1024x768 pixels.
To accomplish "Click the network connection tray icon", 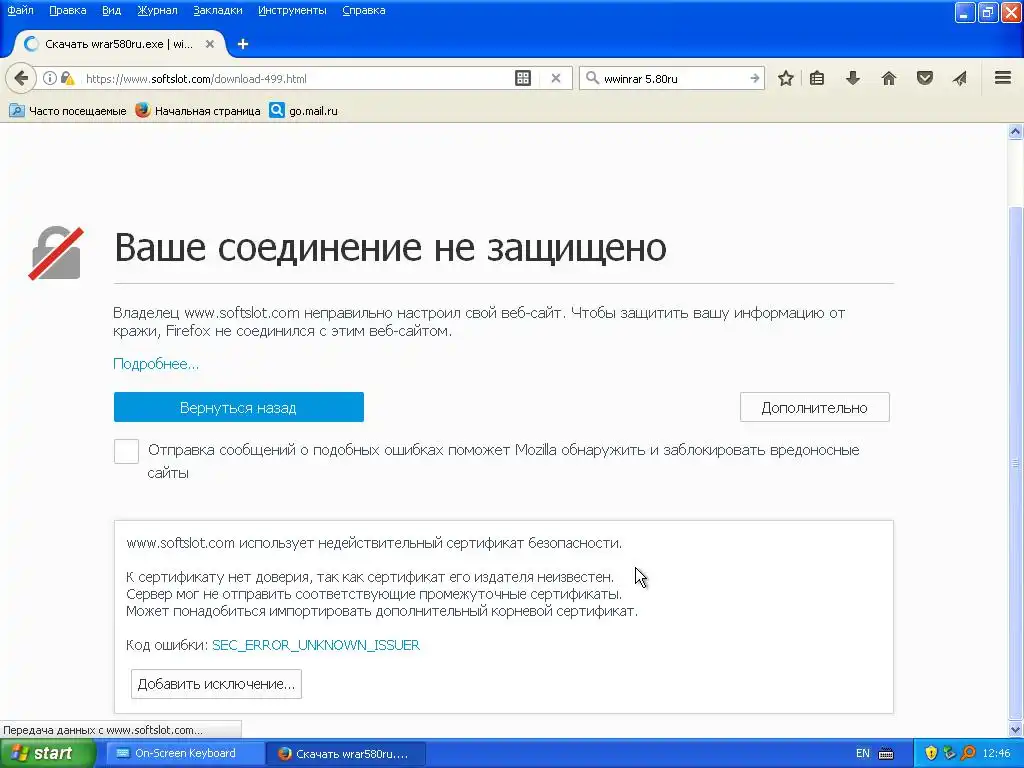I will (950, 754).
